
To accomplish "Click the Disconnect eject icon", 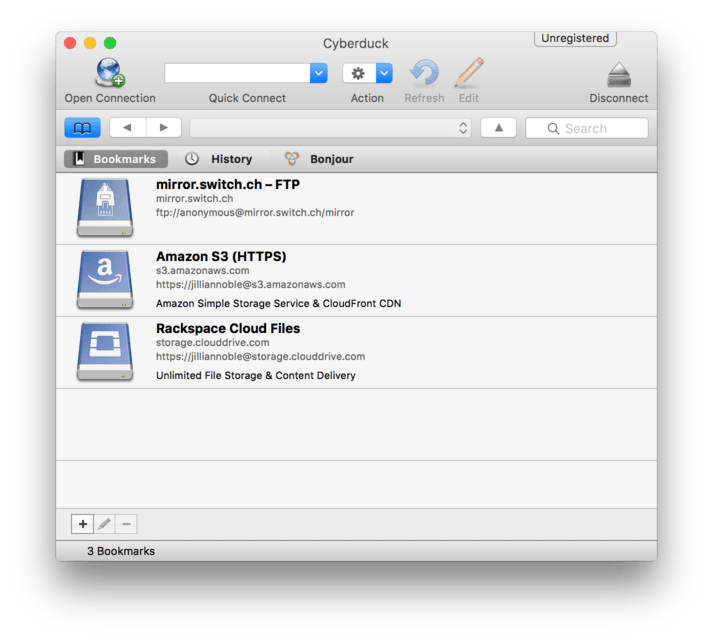I will (x=619, y=74).
